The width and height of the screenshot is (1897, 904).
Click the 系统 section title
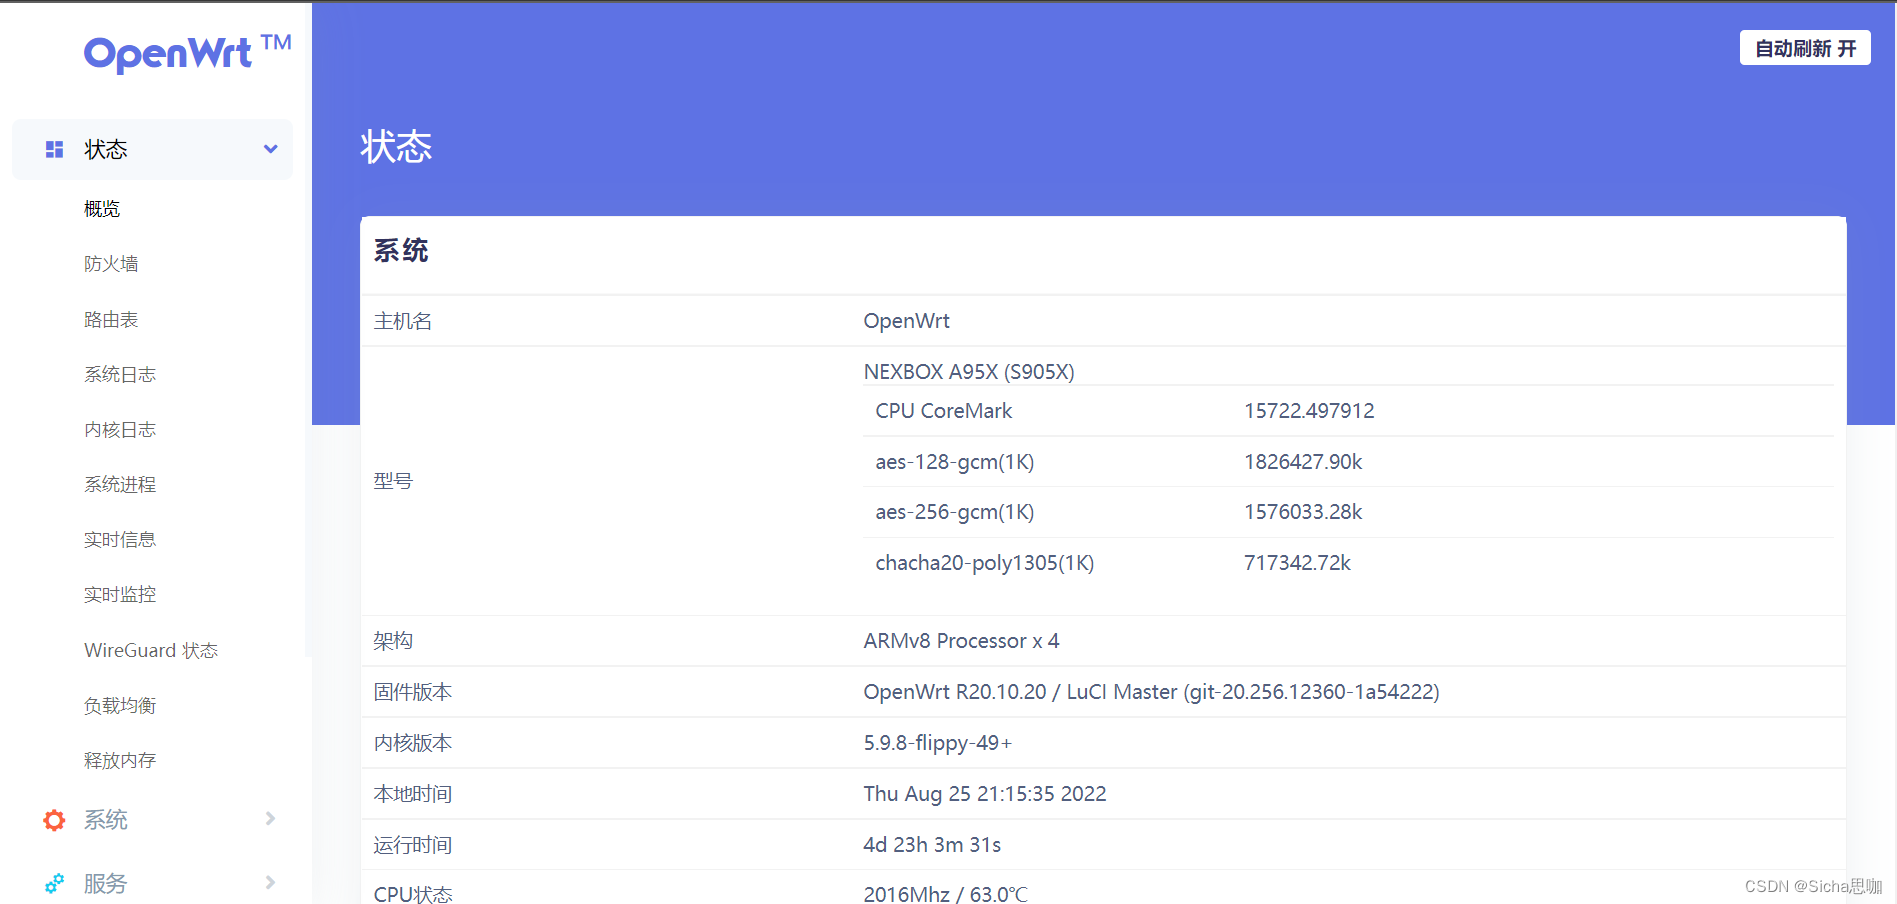[x=401, y=250]
